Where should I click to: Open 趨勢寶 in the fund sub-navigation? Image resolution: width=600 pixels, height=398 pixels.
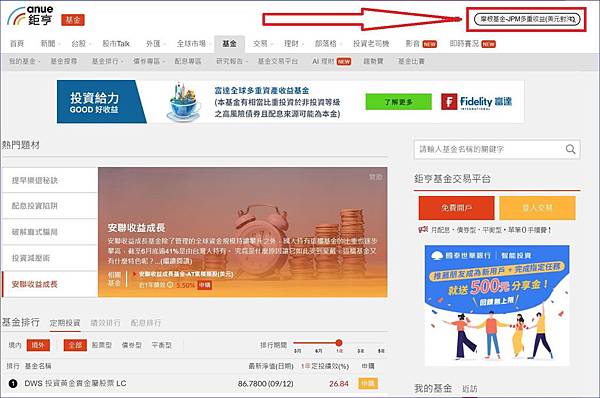(373, 61)
